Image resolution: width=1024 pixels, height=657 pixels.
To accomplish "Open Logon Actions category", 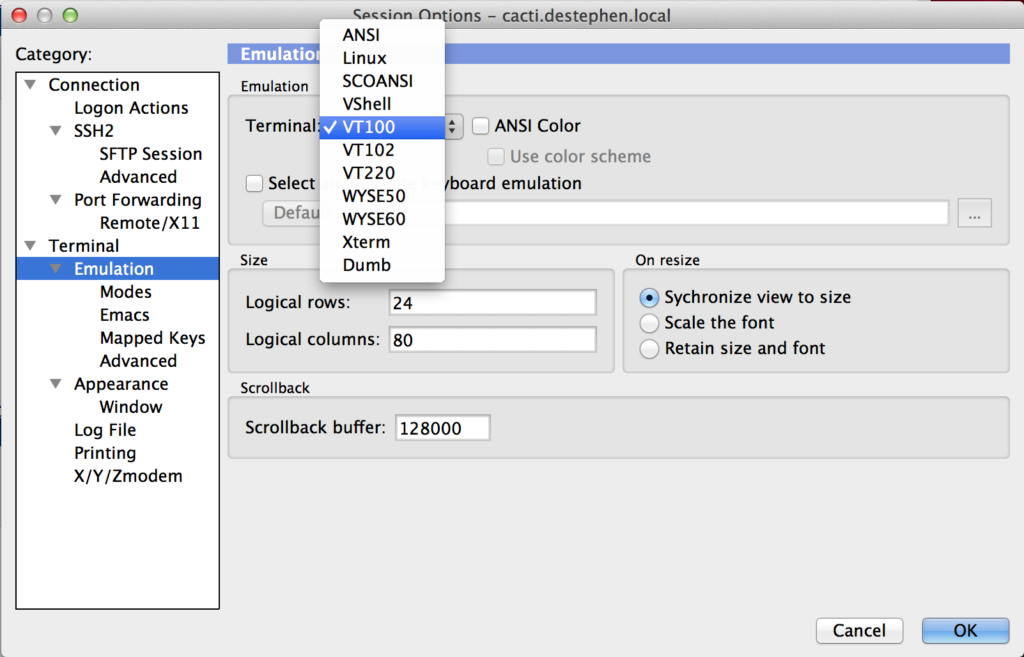I will pyautogui.click(x=131, y=108).
